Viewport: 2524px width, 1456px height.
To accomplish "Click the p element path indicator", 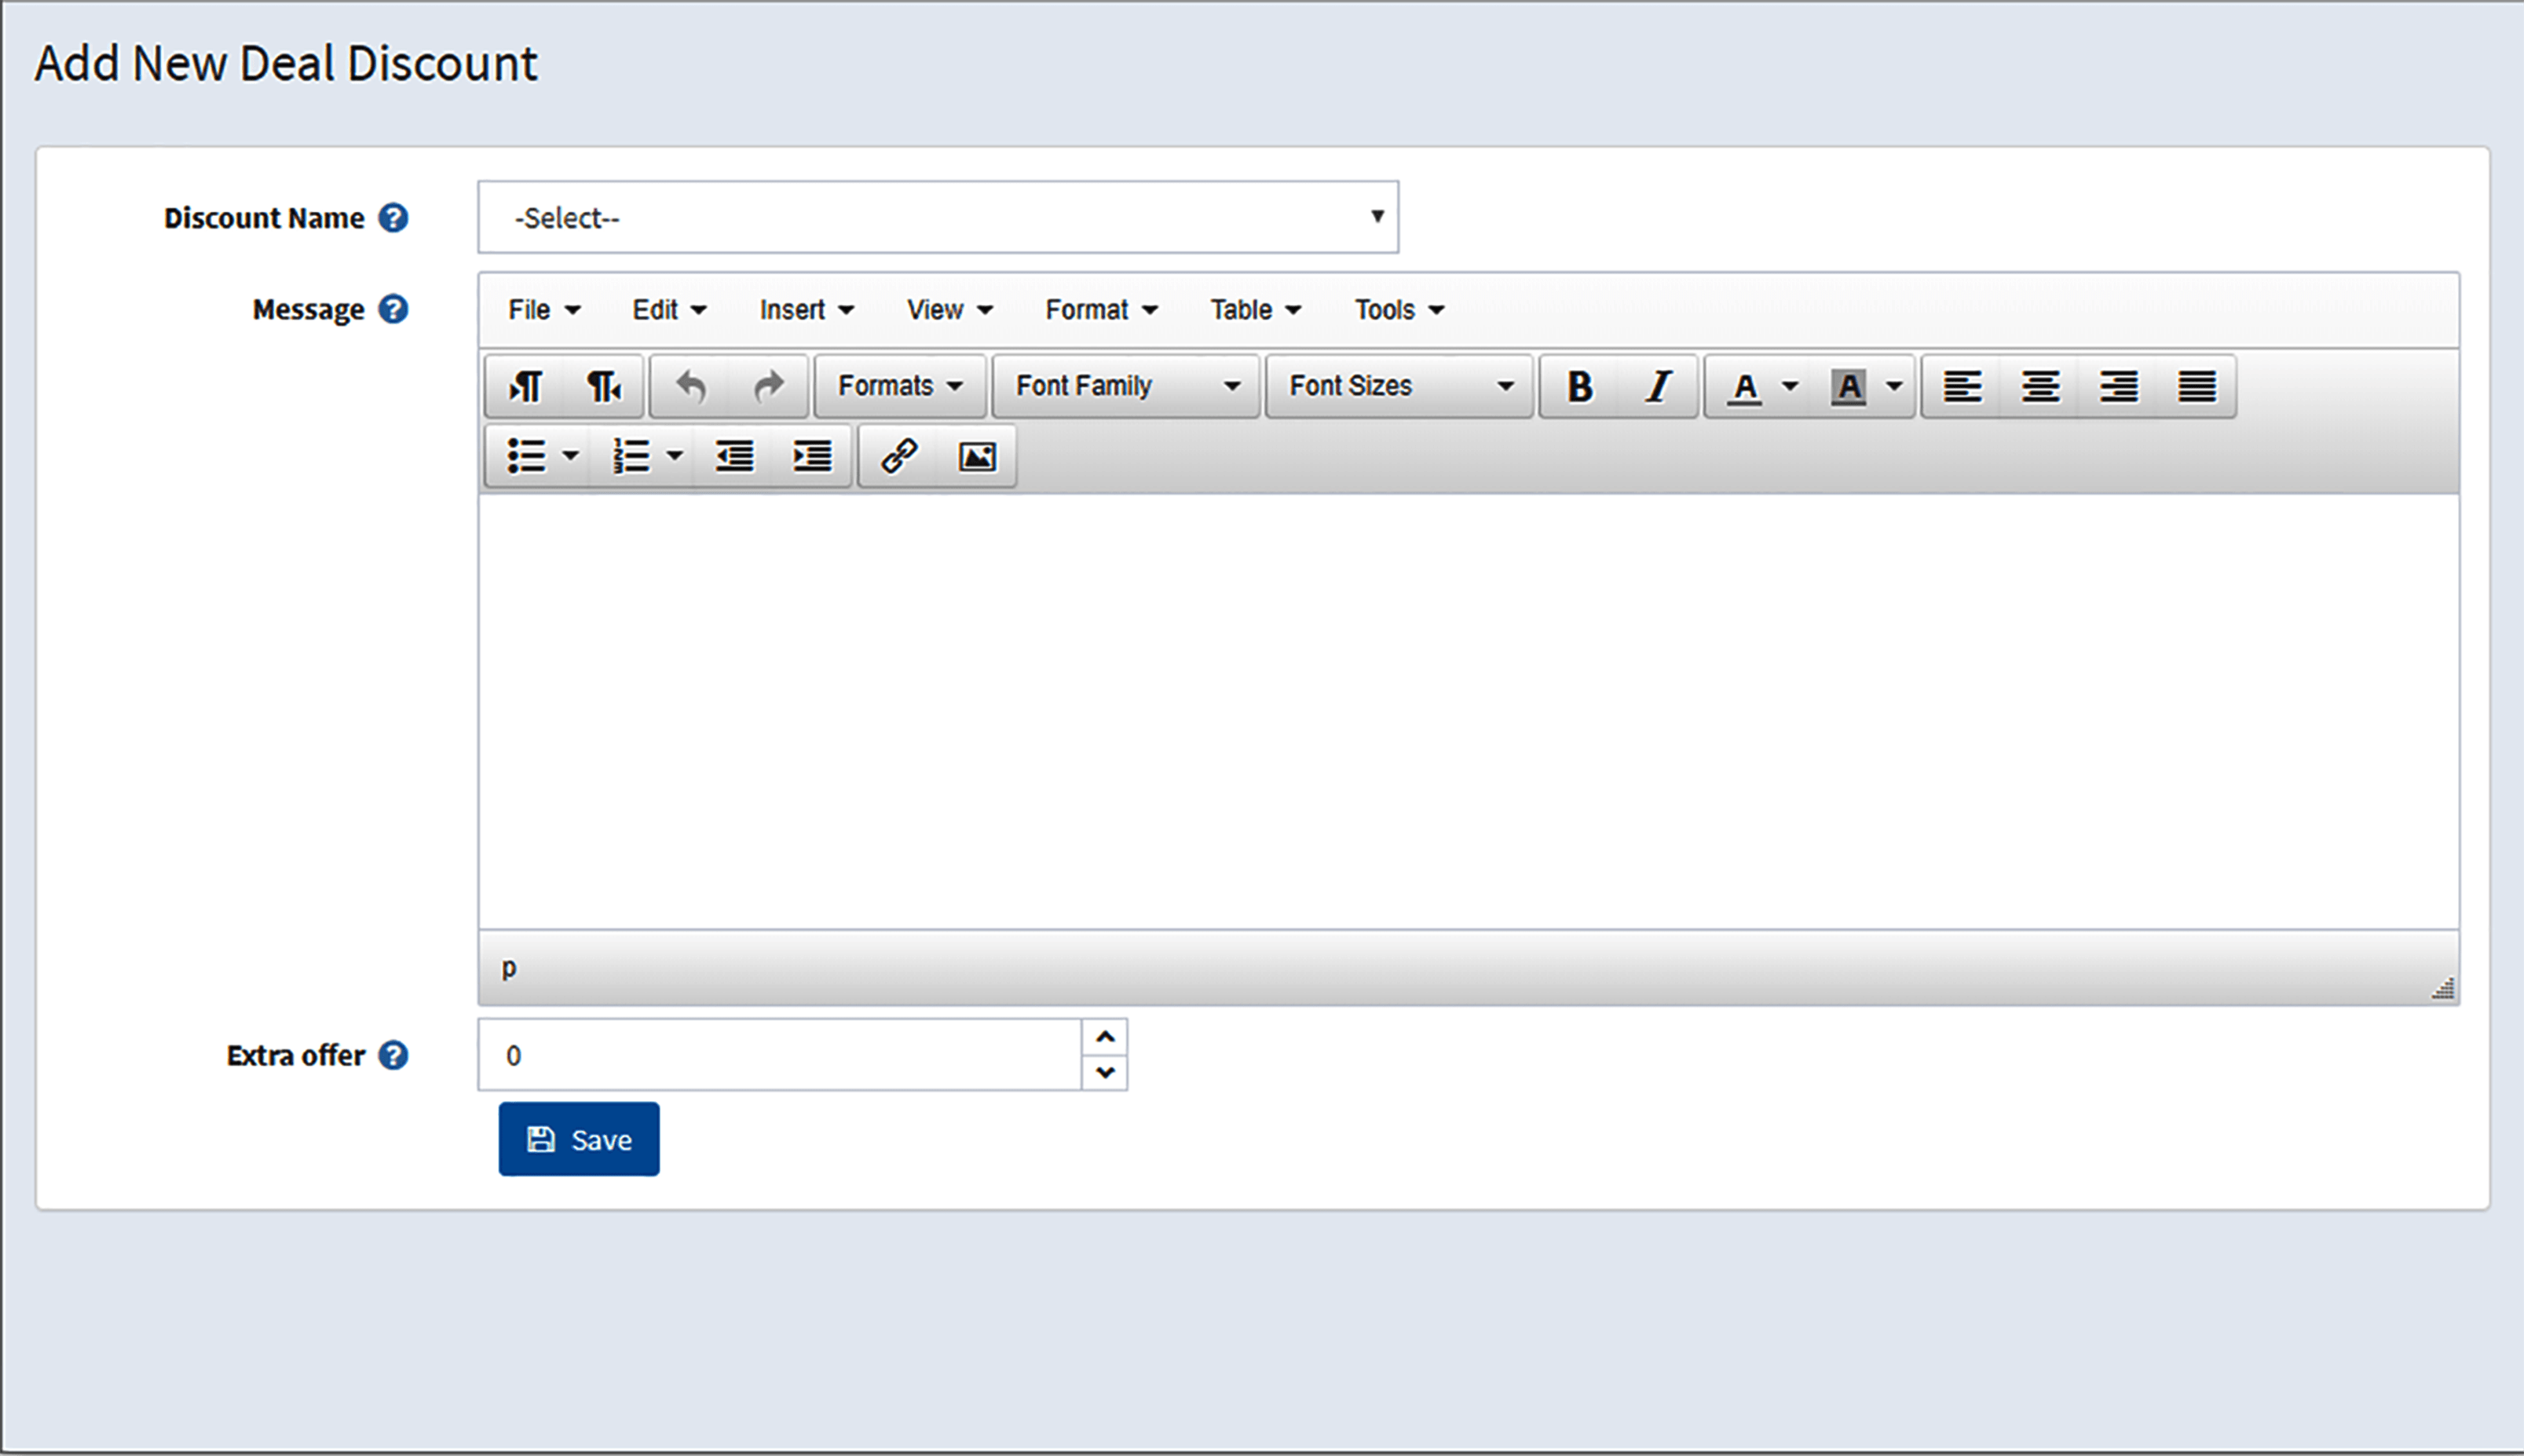I will 509,968.
